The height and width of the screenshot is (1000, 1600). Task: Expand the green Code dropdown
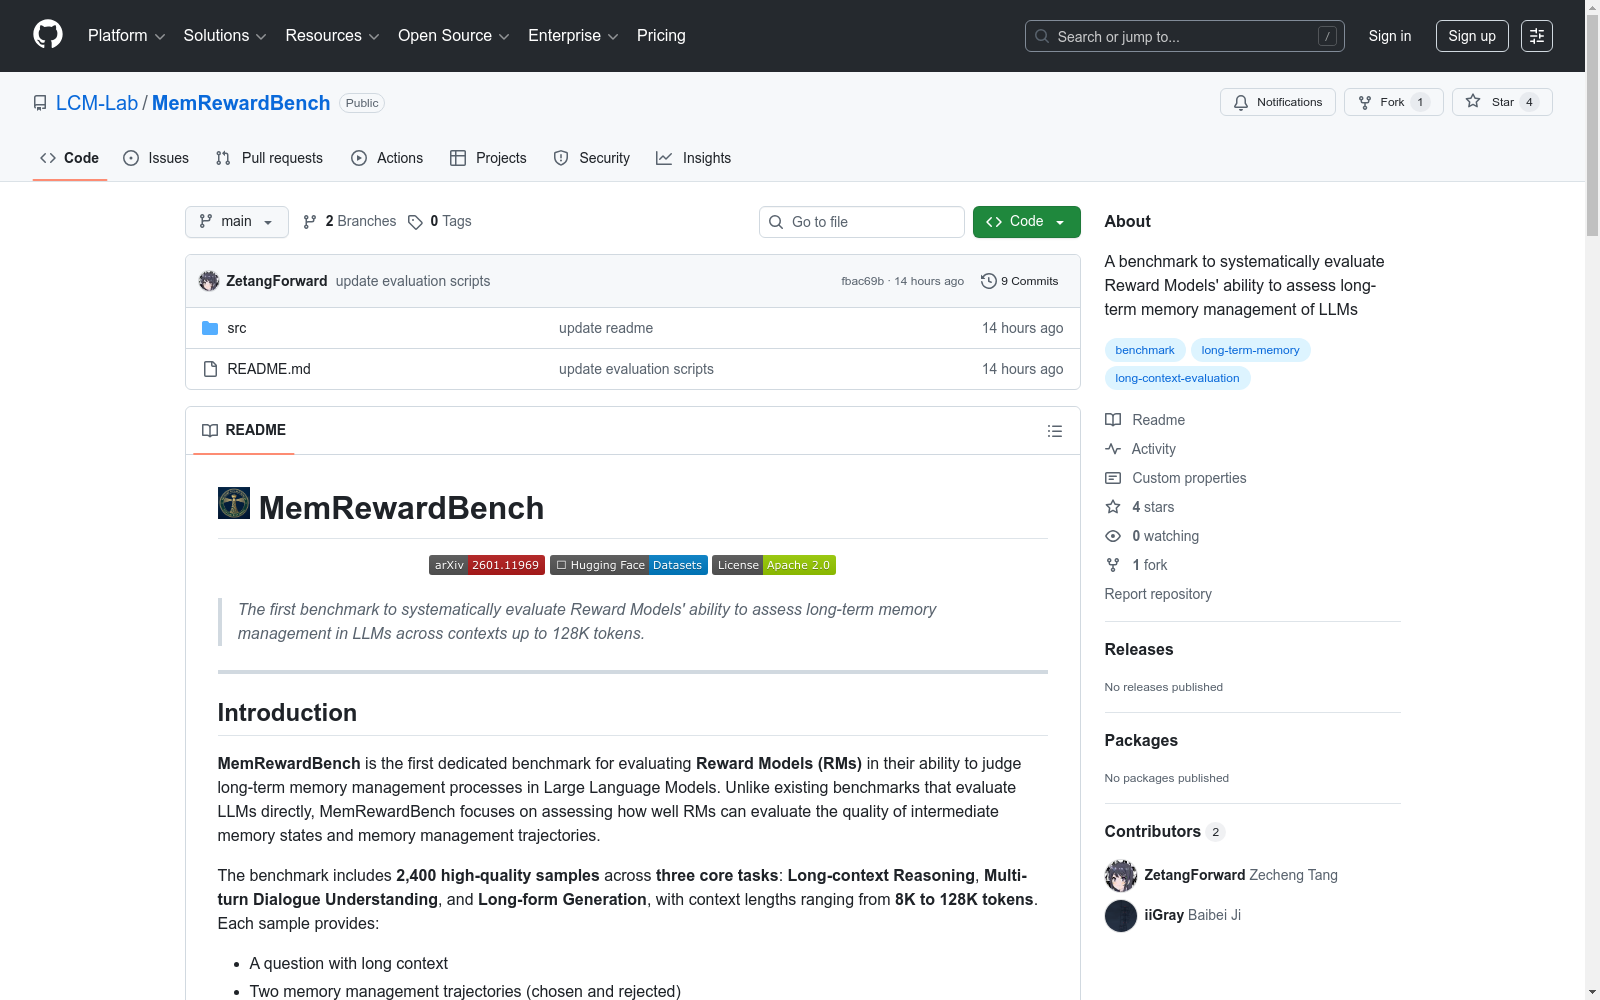1027,222
